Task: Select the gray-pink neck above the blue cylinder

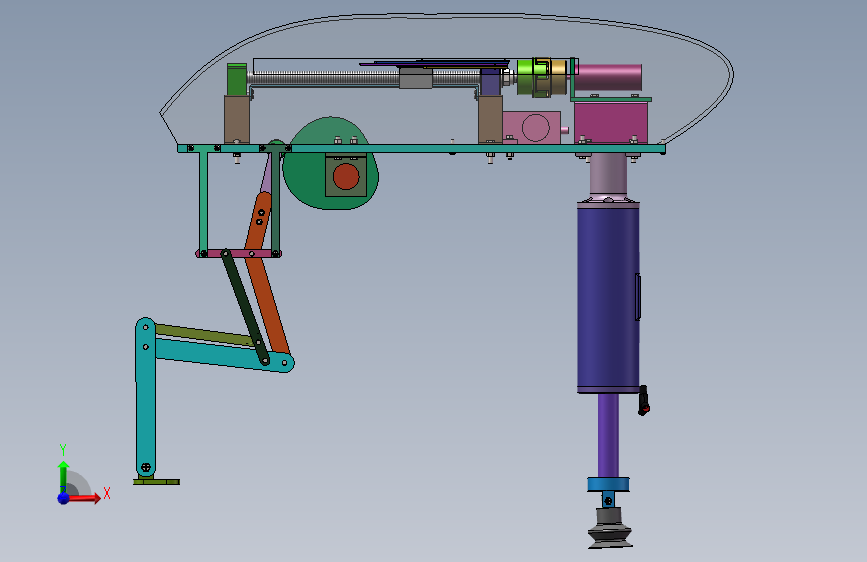Action: [x=608, y=174]
